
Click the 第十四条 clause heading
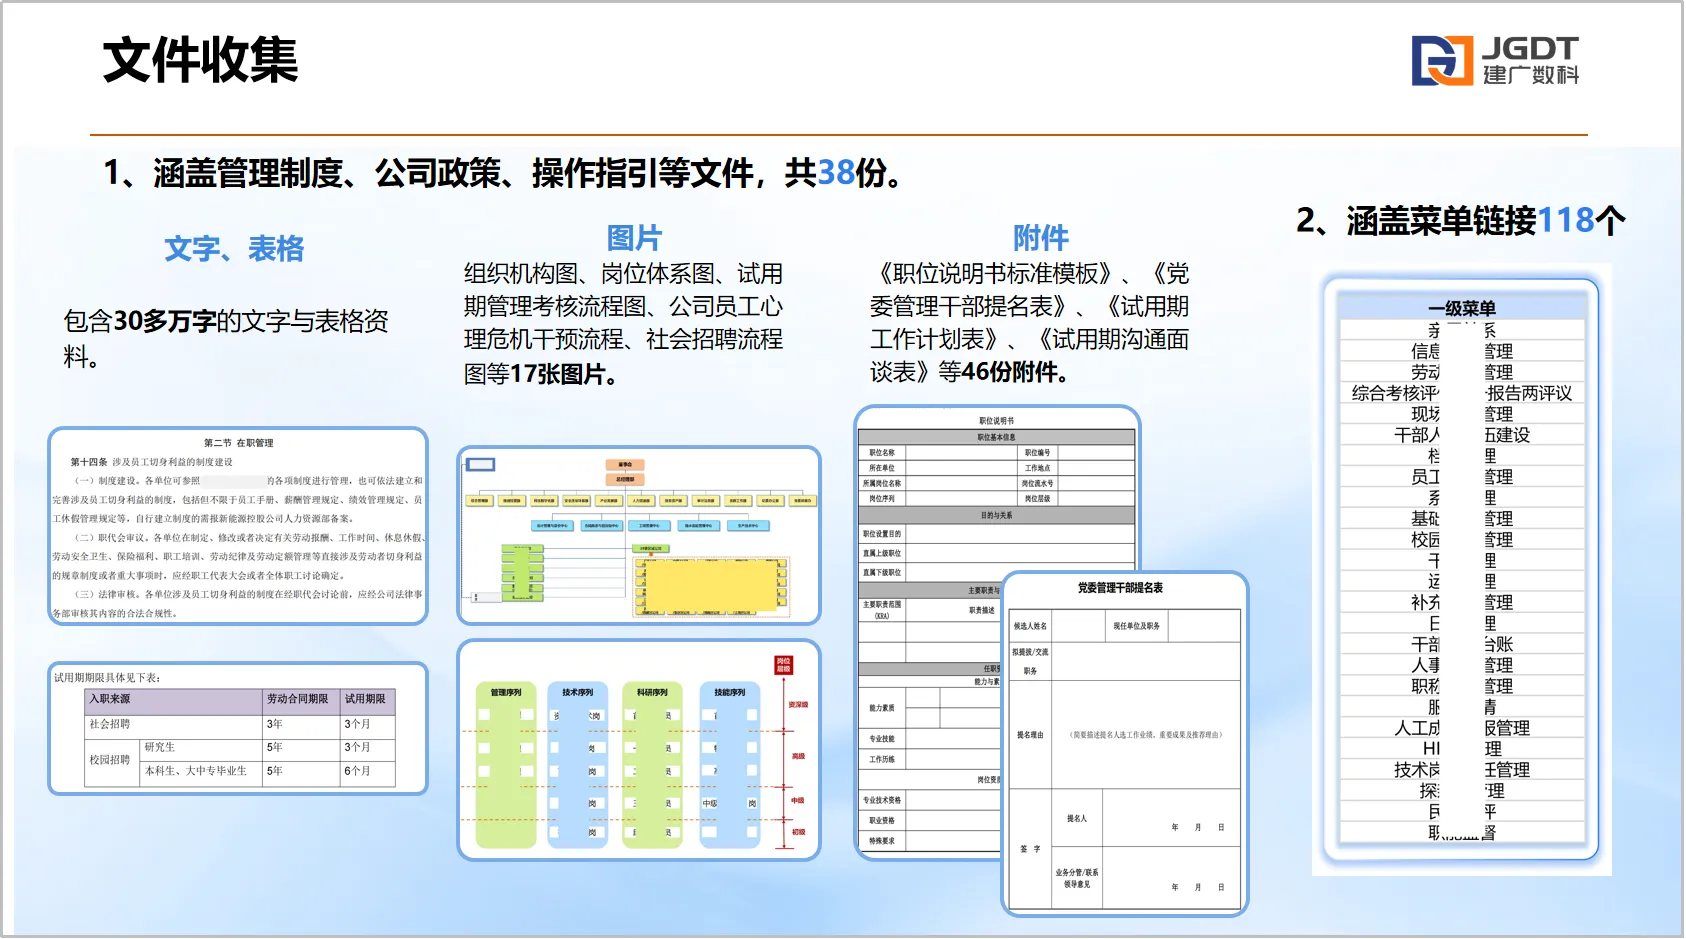pos(151,462)
